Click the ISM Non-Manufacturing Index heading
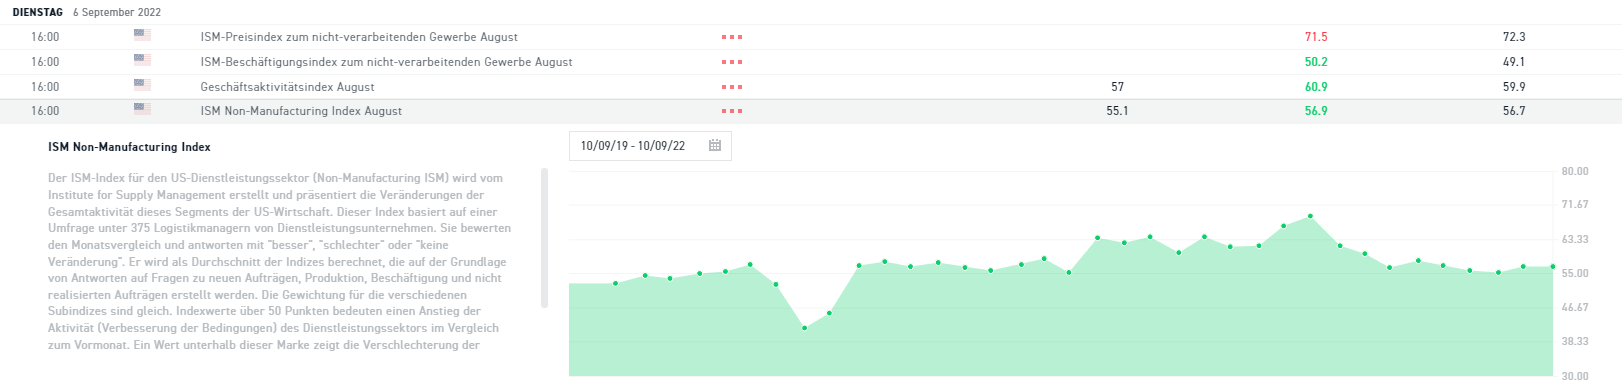This screenshot has width=1622, height=387. [129, 147]
